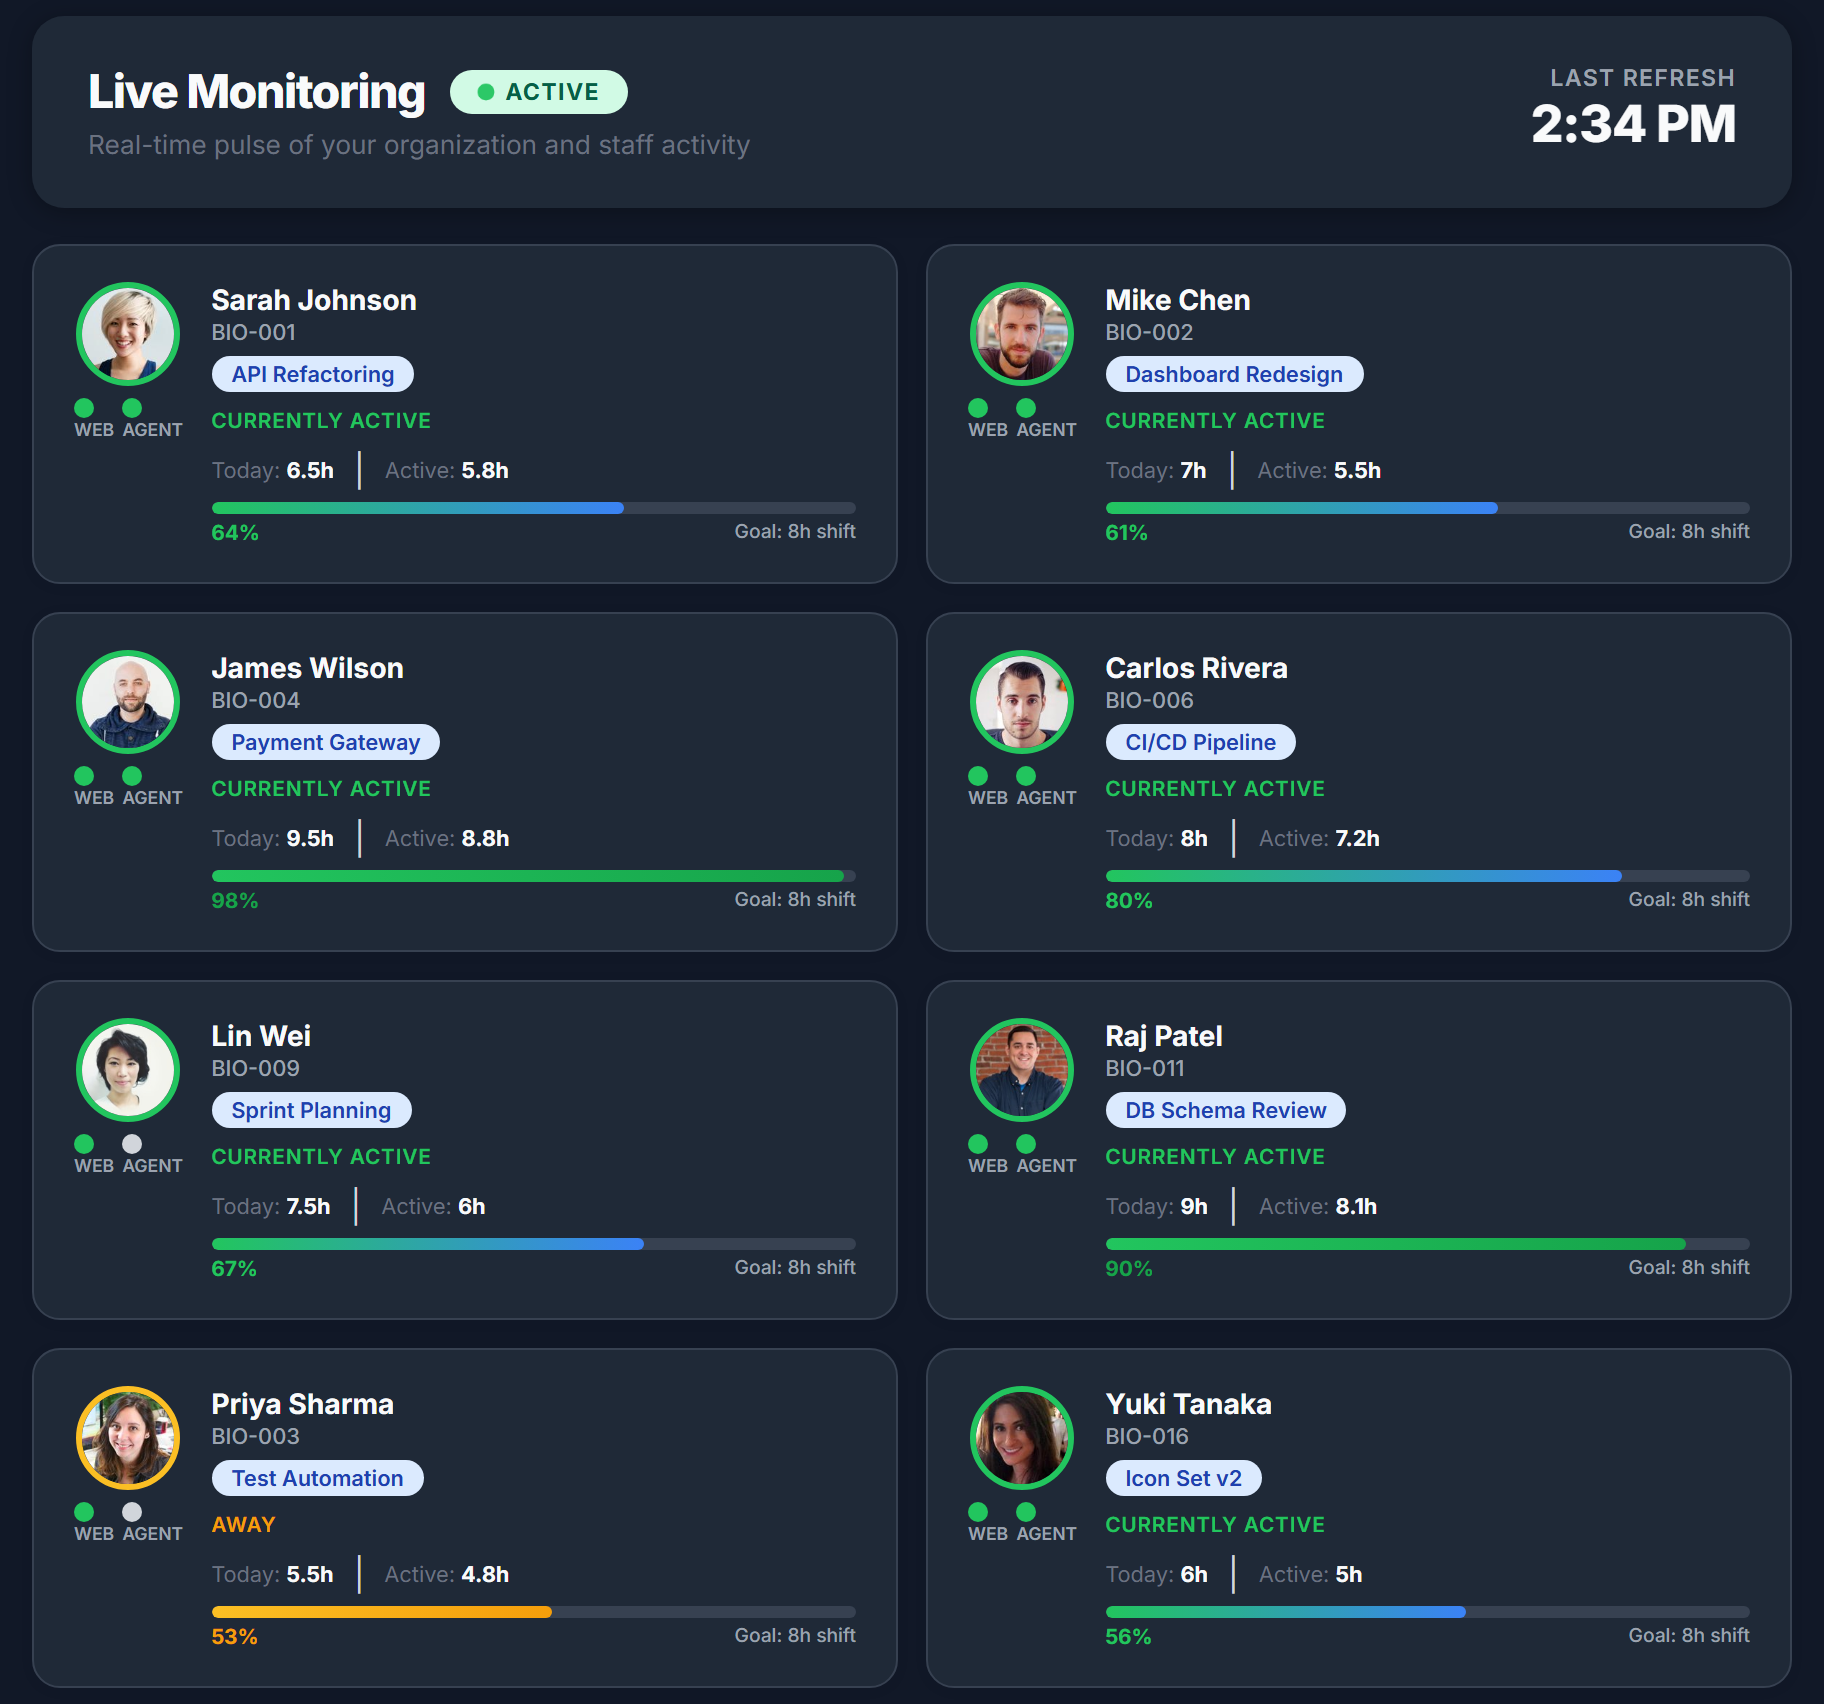Click the Raj Patel name

point(1164,1036)
